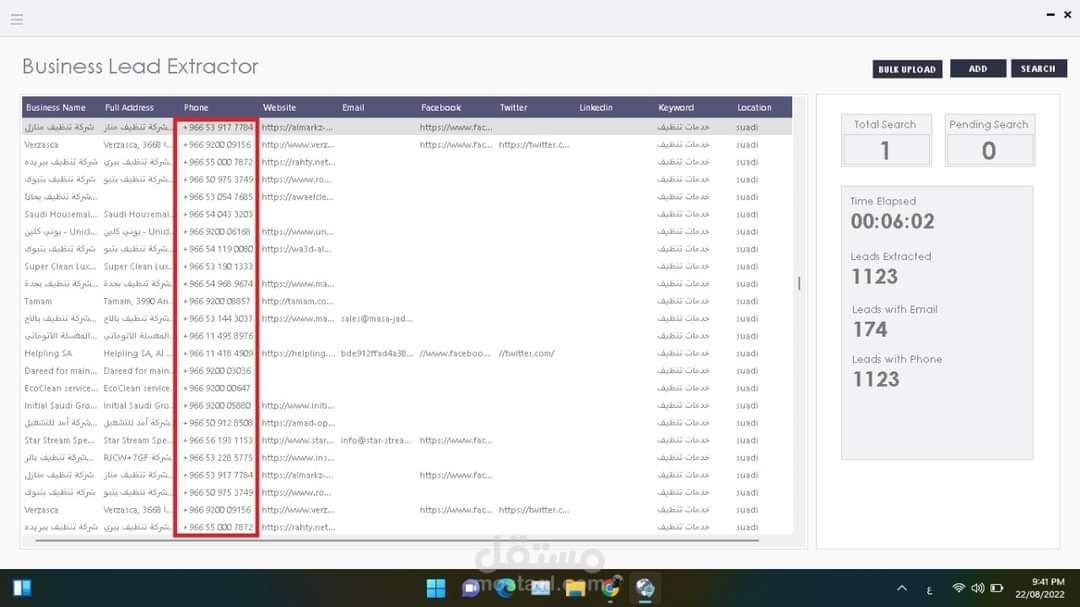Image resolution: width=1080 pixels, height=607 pixels.
Task: Click website cell https://awaelde...
Action: click(x=298, y=197)
